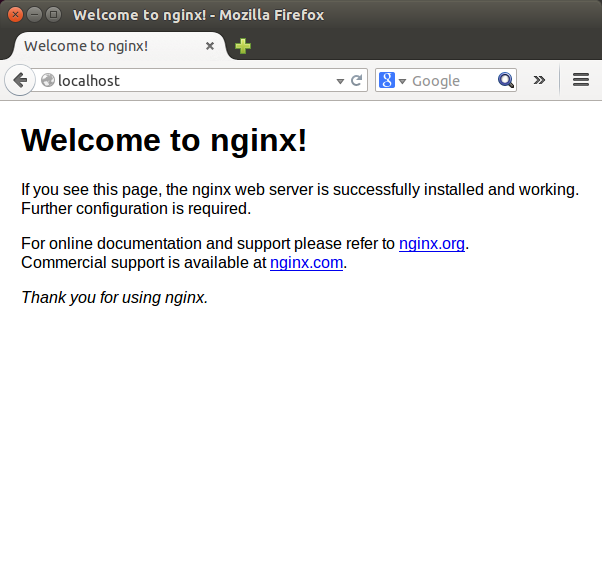Click the globe site identity icon
The height and width of the screenshot is (571, 602).
click(48, 80)
